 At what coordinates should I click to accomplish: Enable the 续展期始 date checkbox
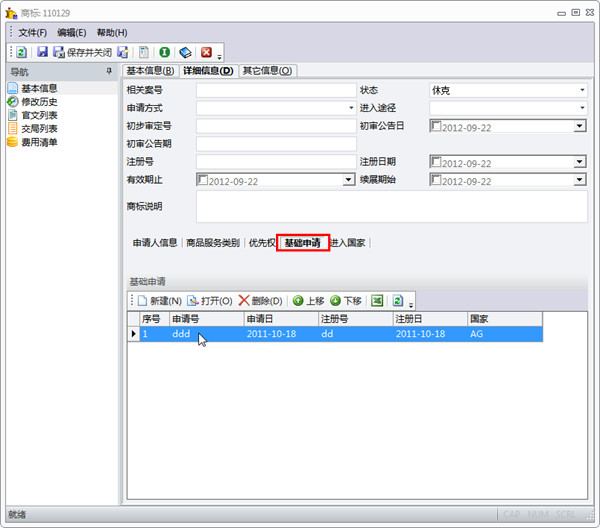(436, 179)
